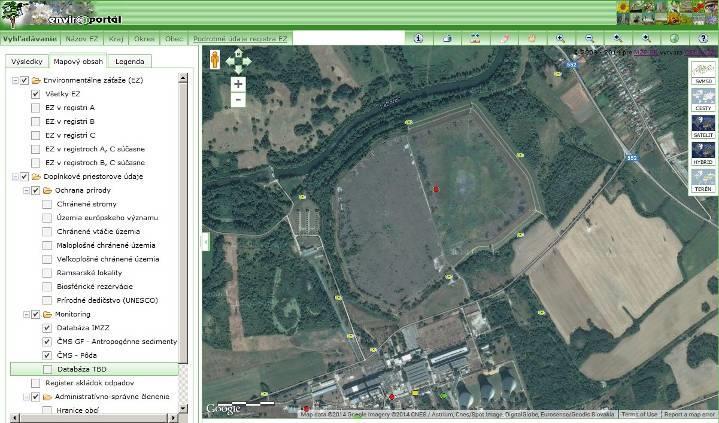Click Vyhľadávanie label in toolbar
The width and height of the screenshot is (719, 423).
point(29,39)
